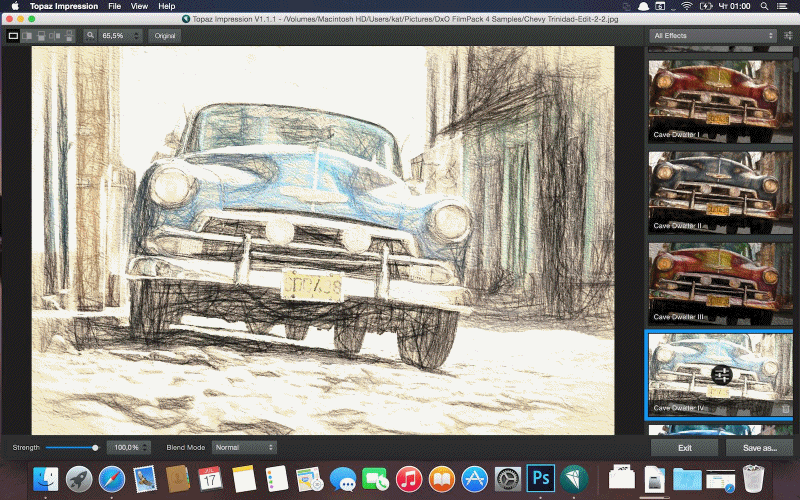Click the adjust icon on Cave Dweller IV
The height and width of the screenshot is (500, 800).
pos(722,375)
